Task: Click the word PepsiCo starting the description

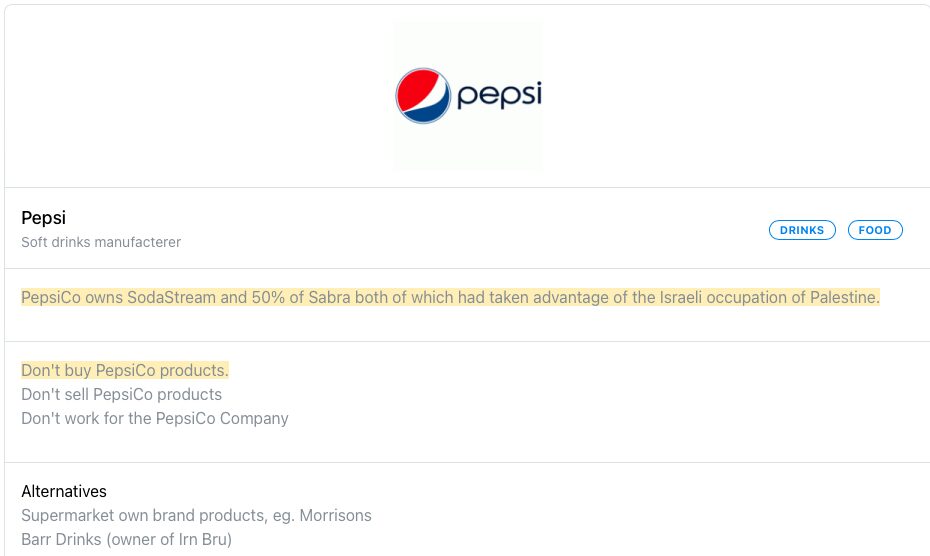Action: (x=51, y=297)
